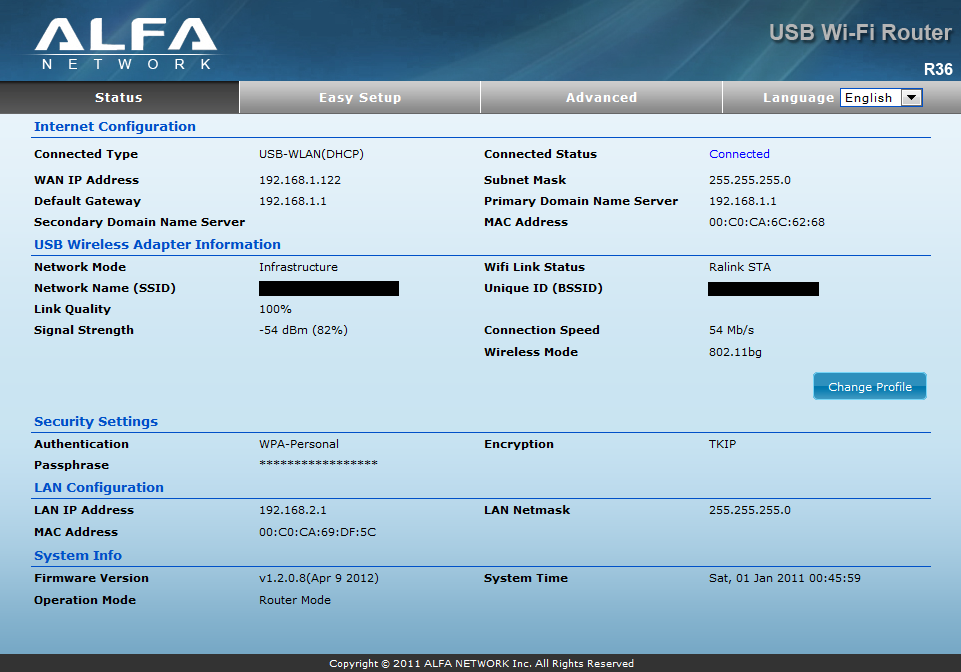Click the WPA-Personal authentication value
This screenshot has width=961, height=672.
(x=298, y=444)
